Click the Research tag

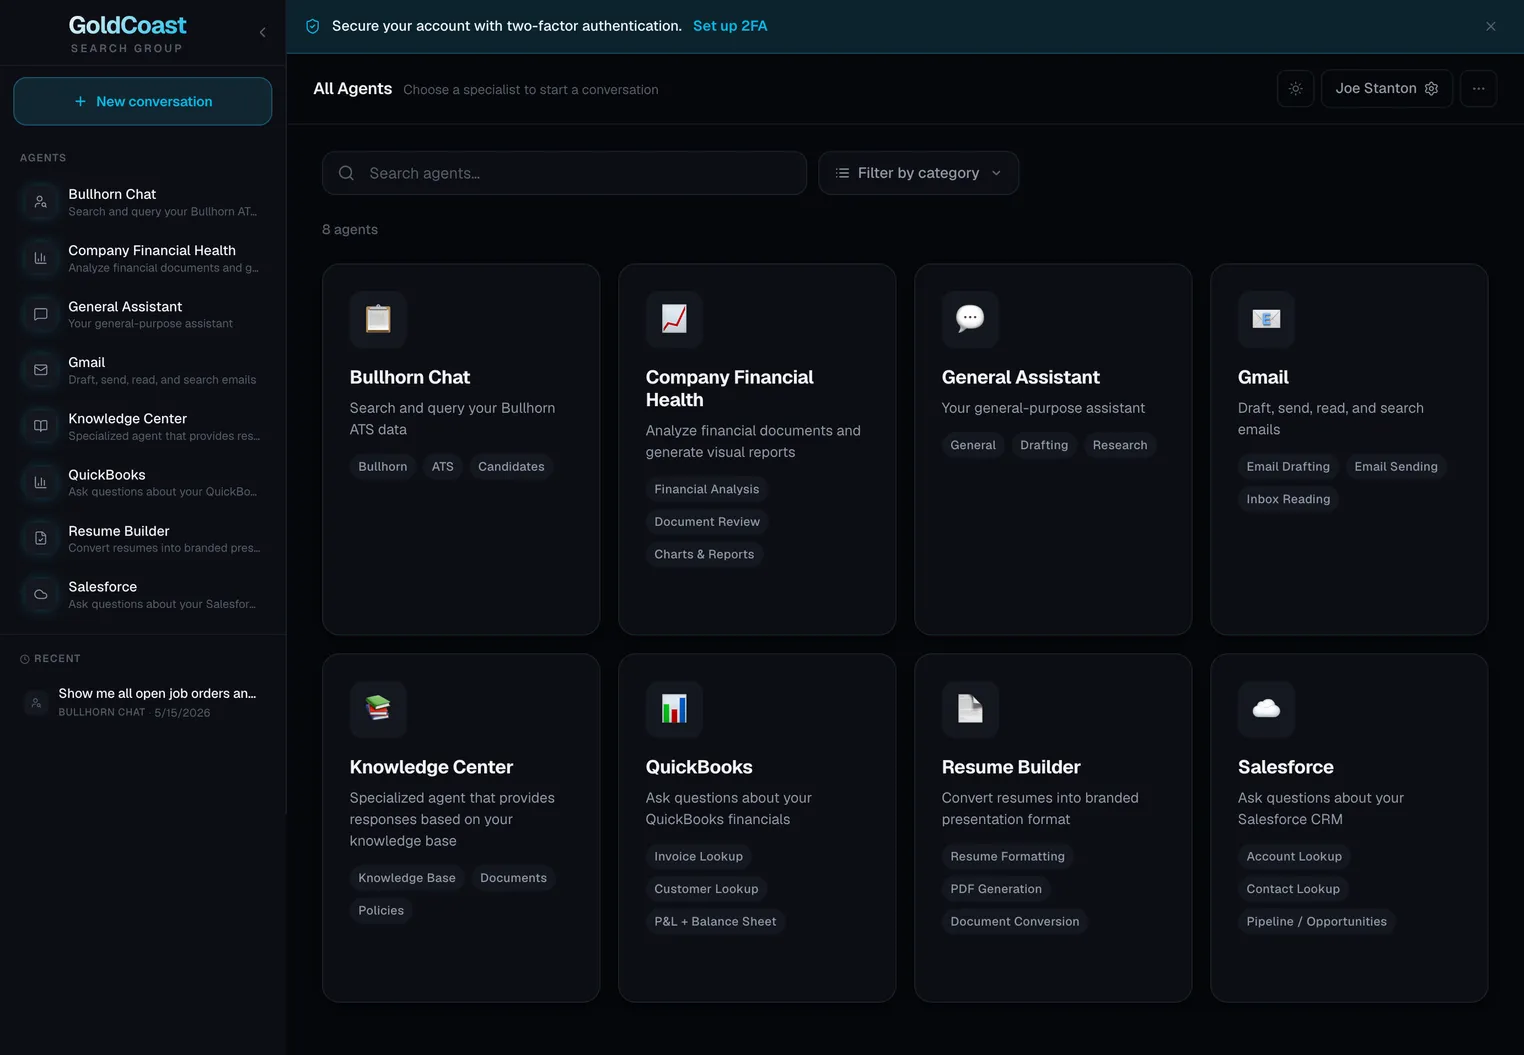click(x=1120, y=446)
